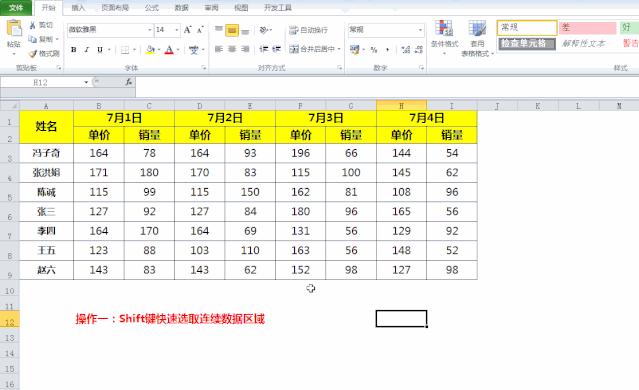Click the Increase Font Size icon

coord(187,30)
